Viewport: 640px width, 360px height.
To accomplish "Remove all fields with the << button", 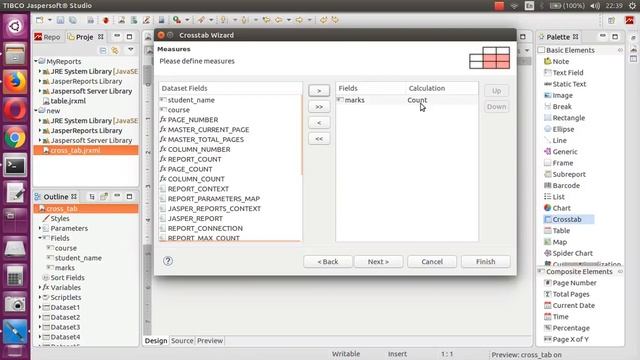I will pyautogui.click(x=319, y=139).
